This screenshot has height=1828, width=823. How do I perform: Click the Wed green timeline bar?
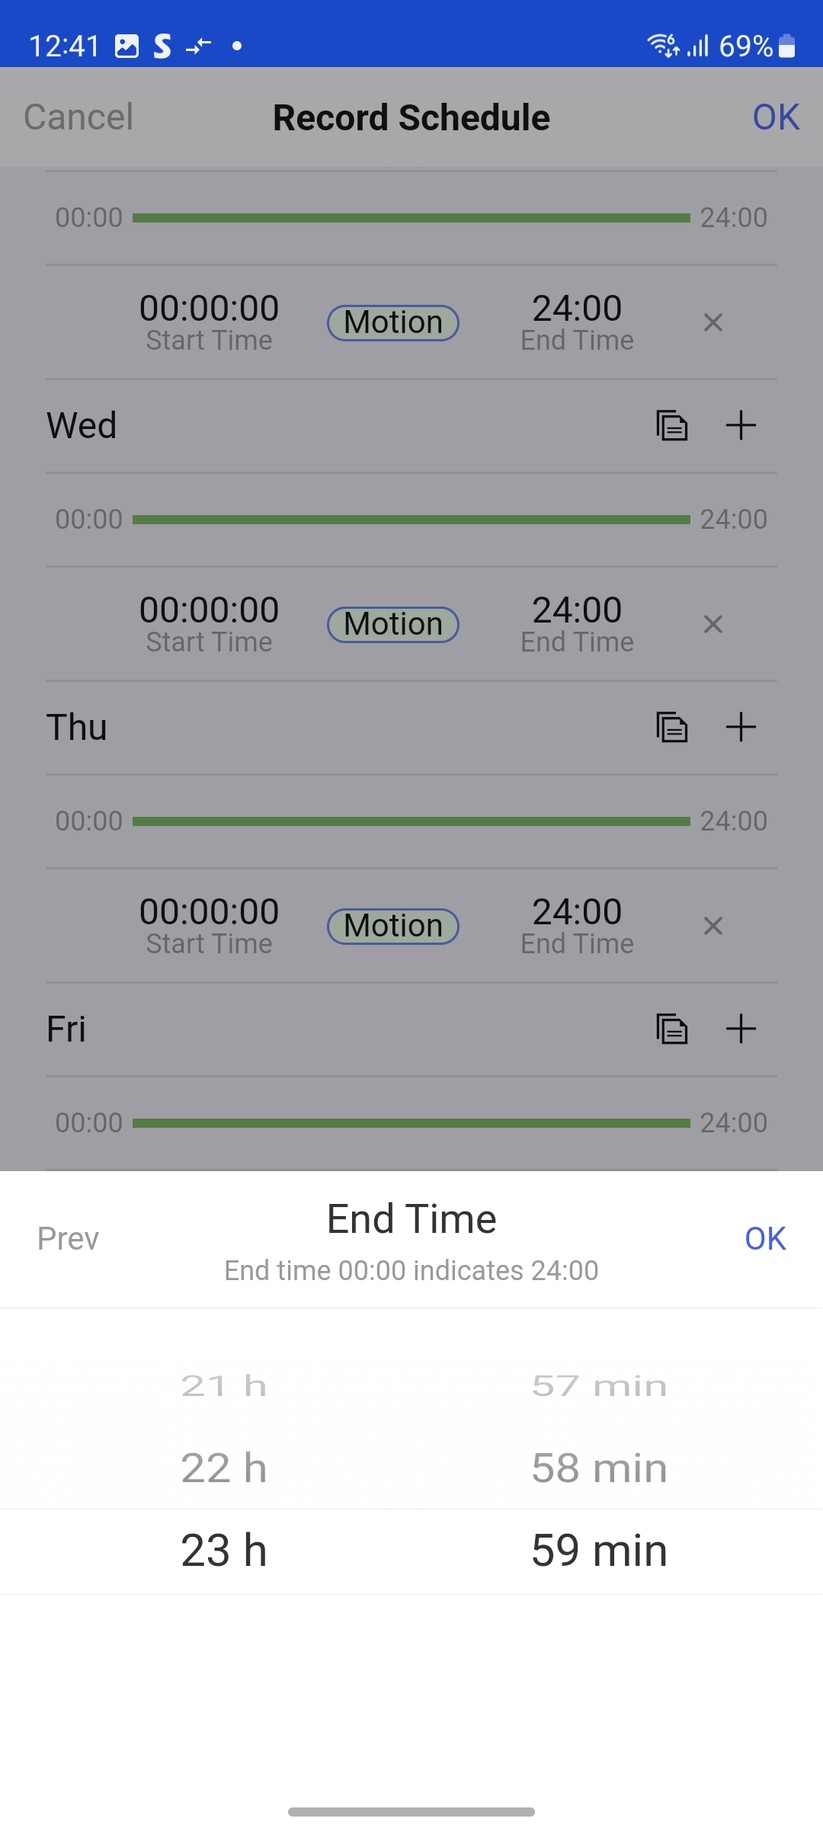pyautogui.click(x=411, y=519)
